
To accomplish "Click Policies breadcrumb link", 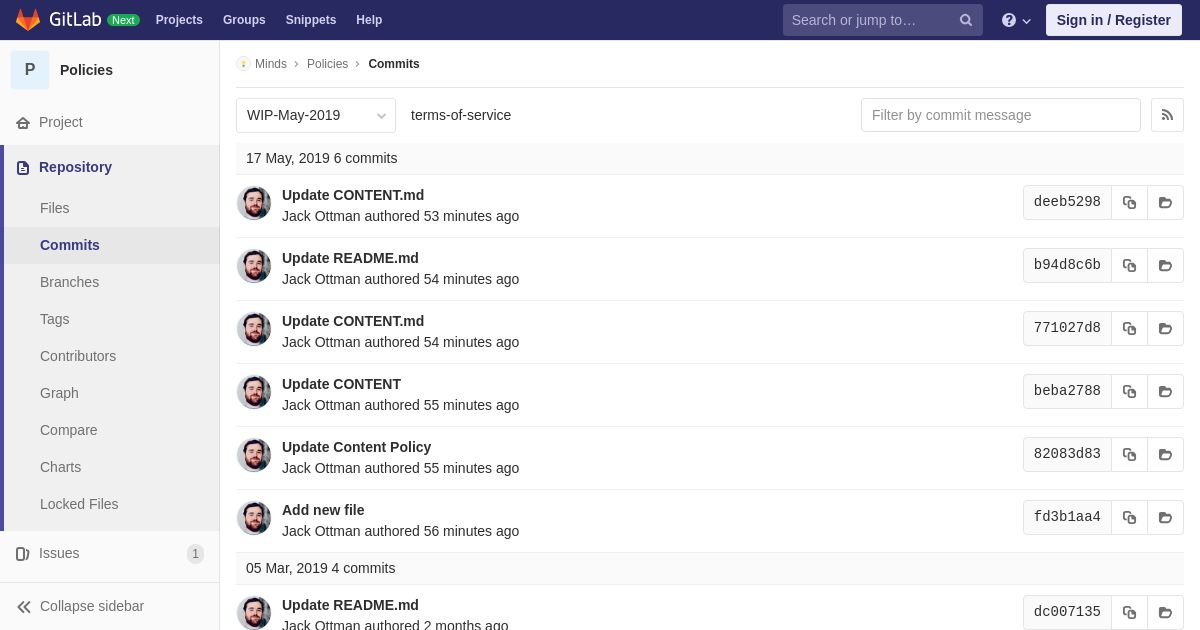I will (327, 64).
